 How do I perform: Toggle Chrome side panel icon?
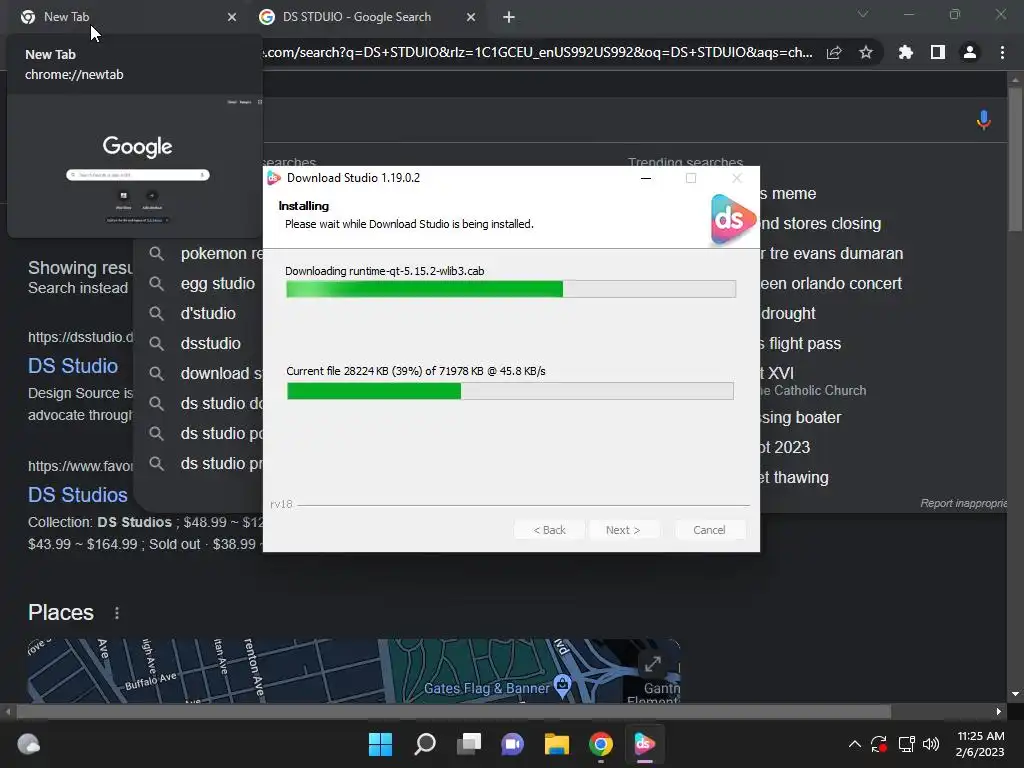click(938, 52)
